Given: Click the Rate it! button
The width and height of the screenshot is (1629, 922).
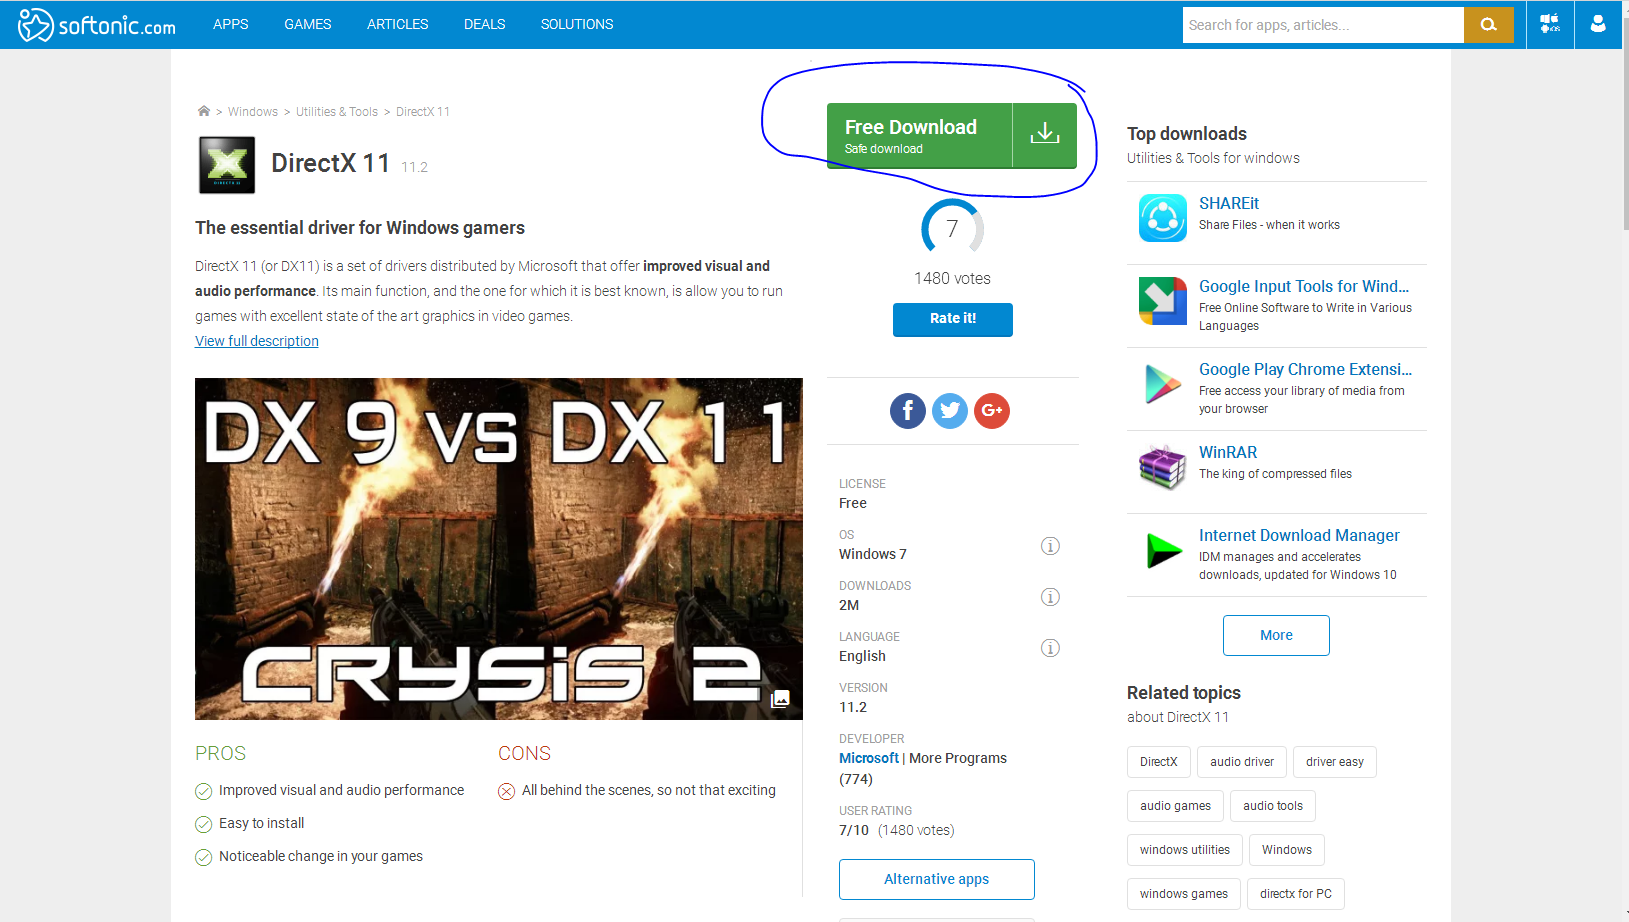Looking at the screenshot, I should coord(953,319).
